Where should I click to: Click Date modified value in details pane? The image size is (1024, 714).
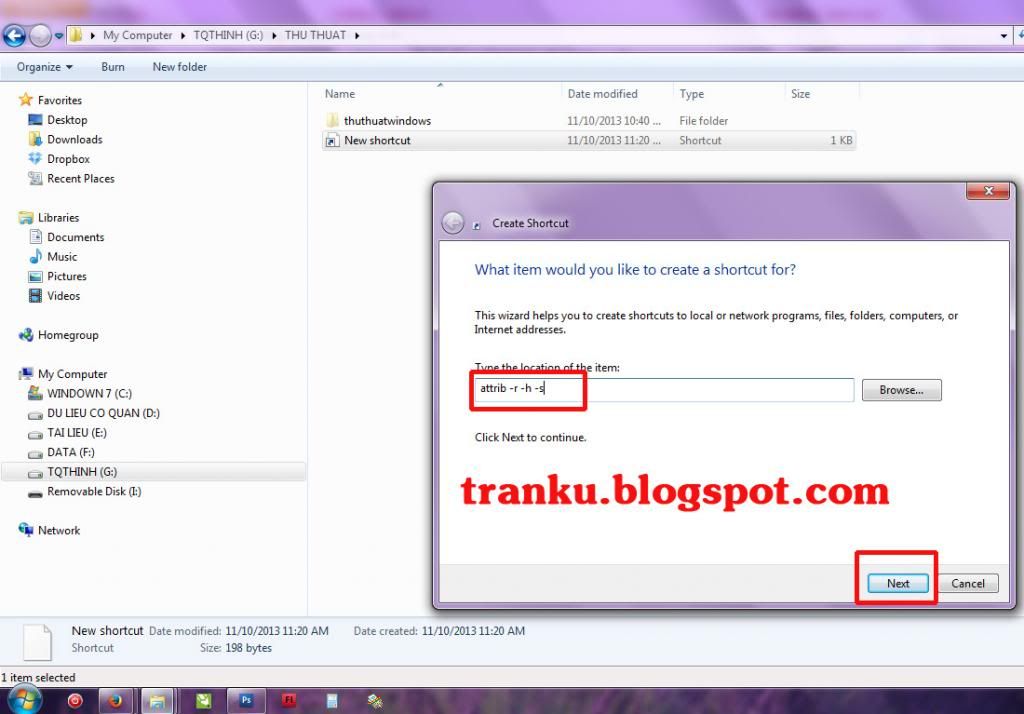[x=277, y=631]
